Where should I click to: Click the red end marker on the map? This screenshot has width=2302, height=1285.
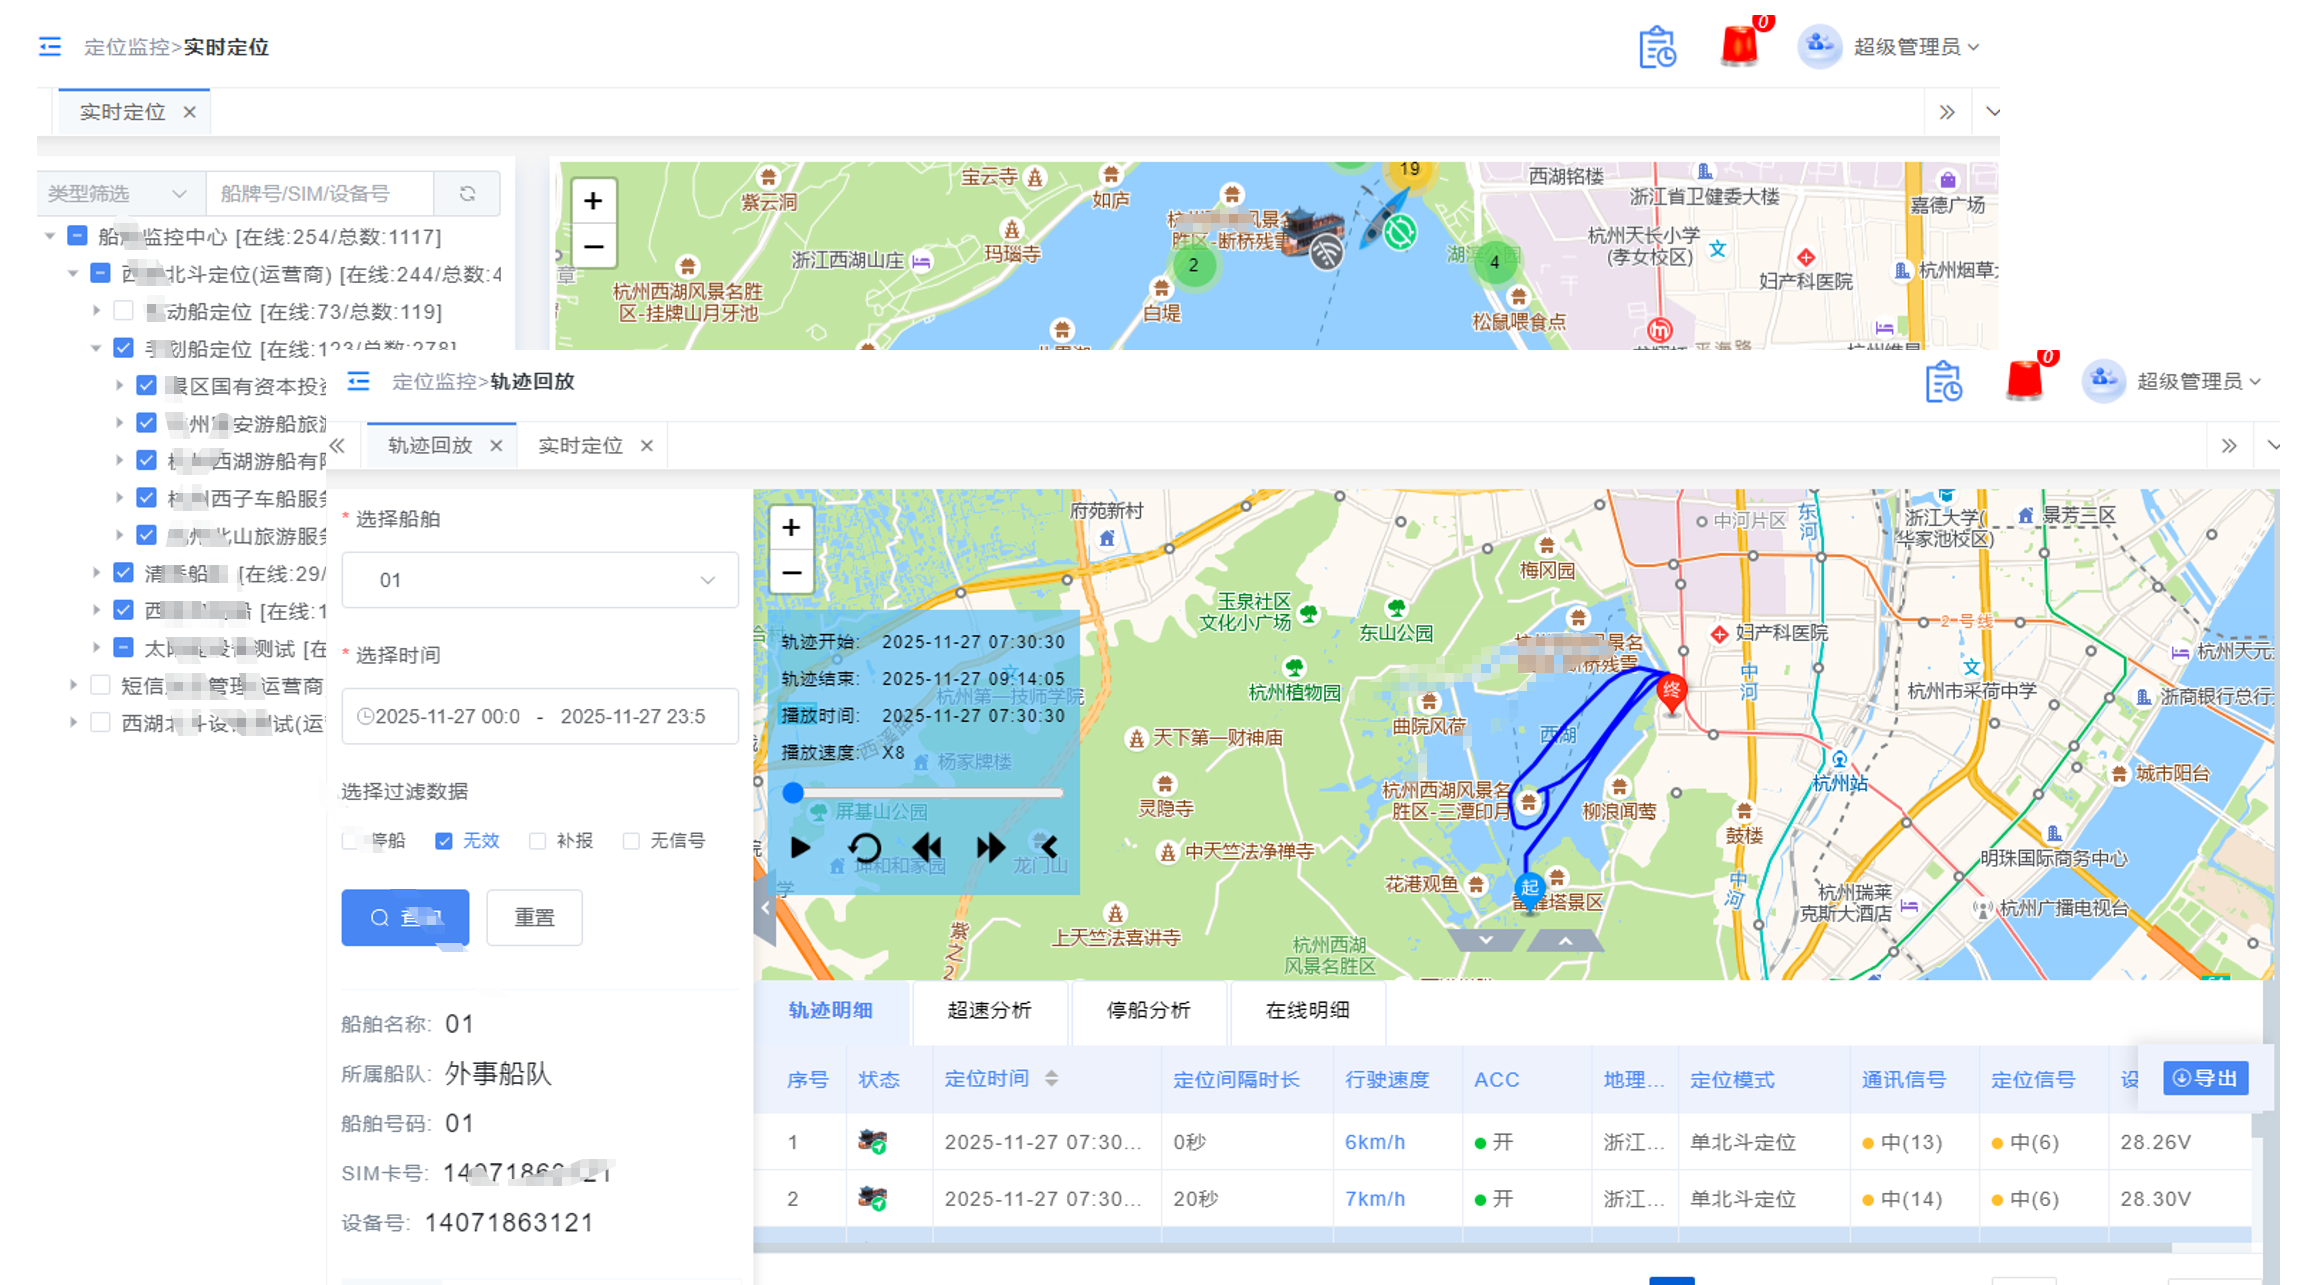coord(1671,693)
